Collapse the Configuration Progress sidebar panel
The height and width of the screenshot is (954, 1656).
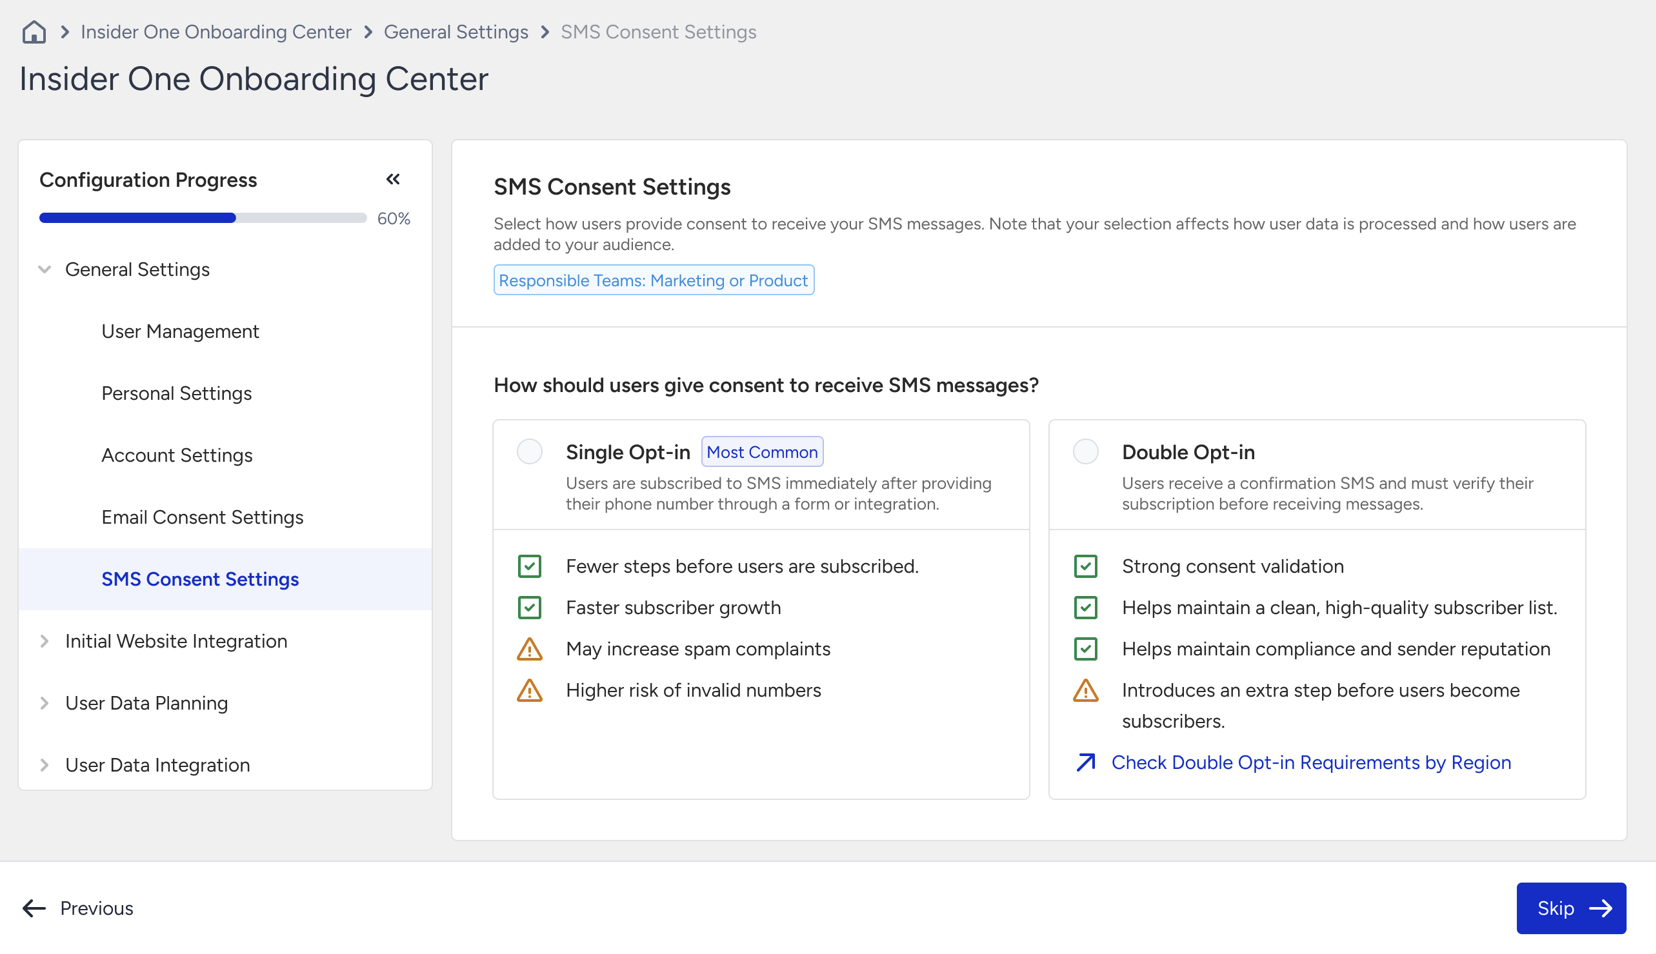[393, 179]
